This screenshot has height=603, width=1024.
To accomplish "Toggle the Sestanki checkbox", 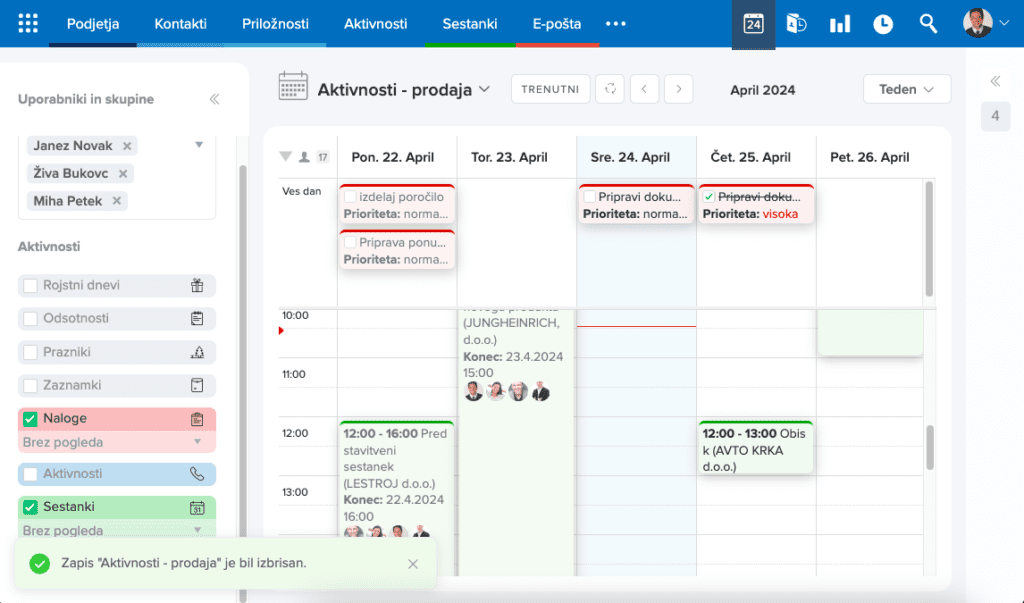I will (31, 507).
